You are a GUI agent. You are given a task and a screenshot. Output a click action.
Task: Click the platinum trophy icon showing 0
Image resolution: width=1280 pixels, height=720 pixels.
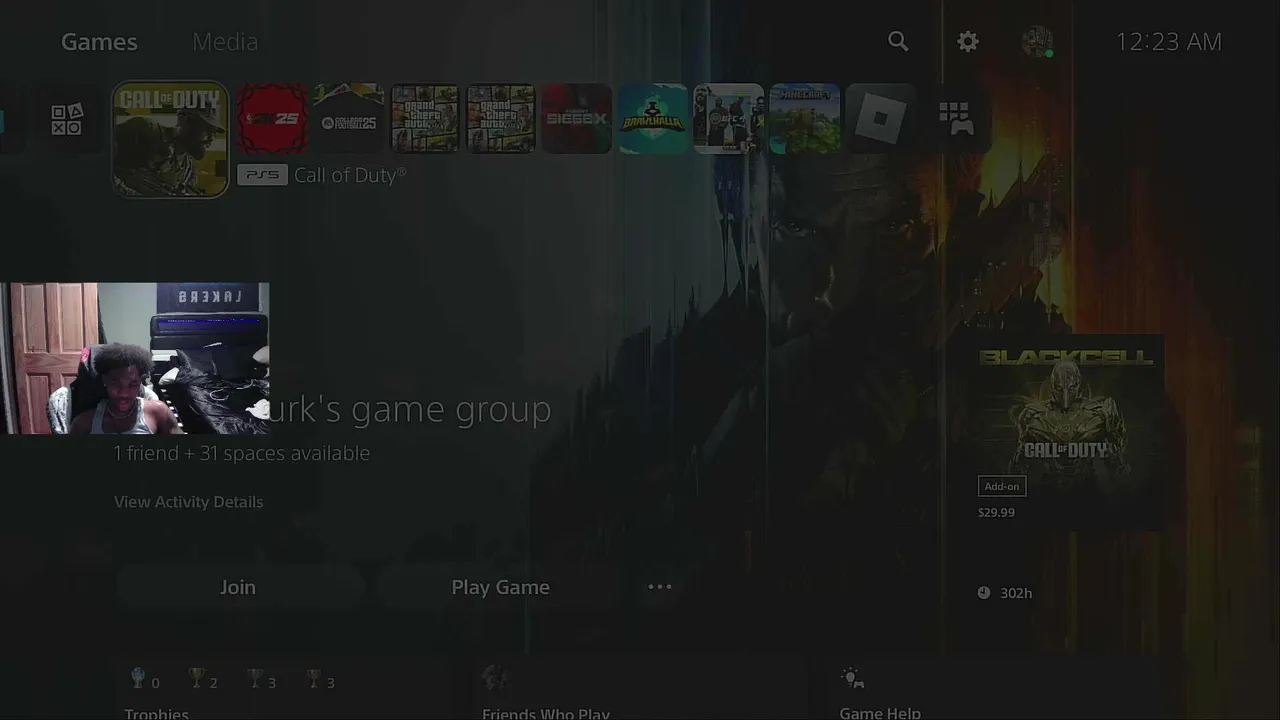click(138, 679)
